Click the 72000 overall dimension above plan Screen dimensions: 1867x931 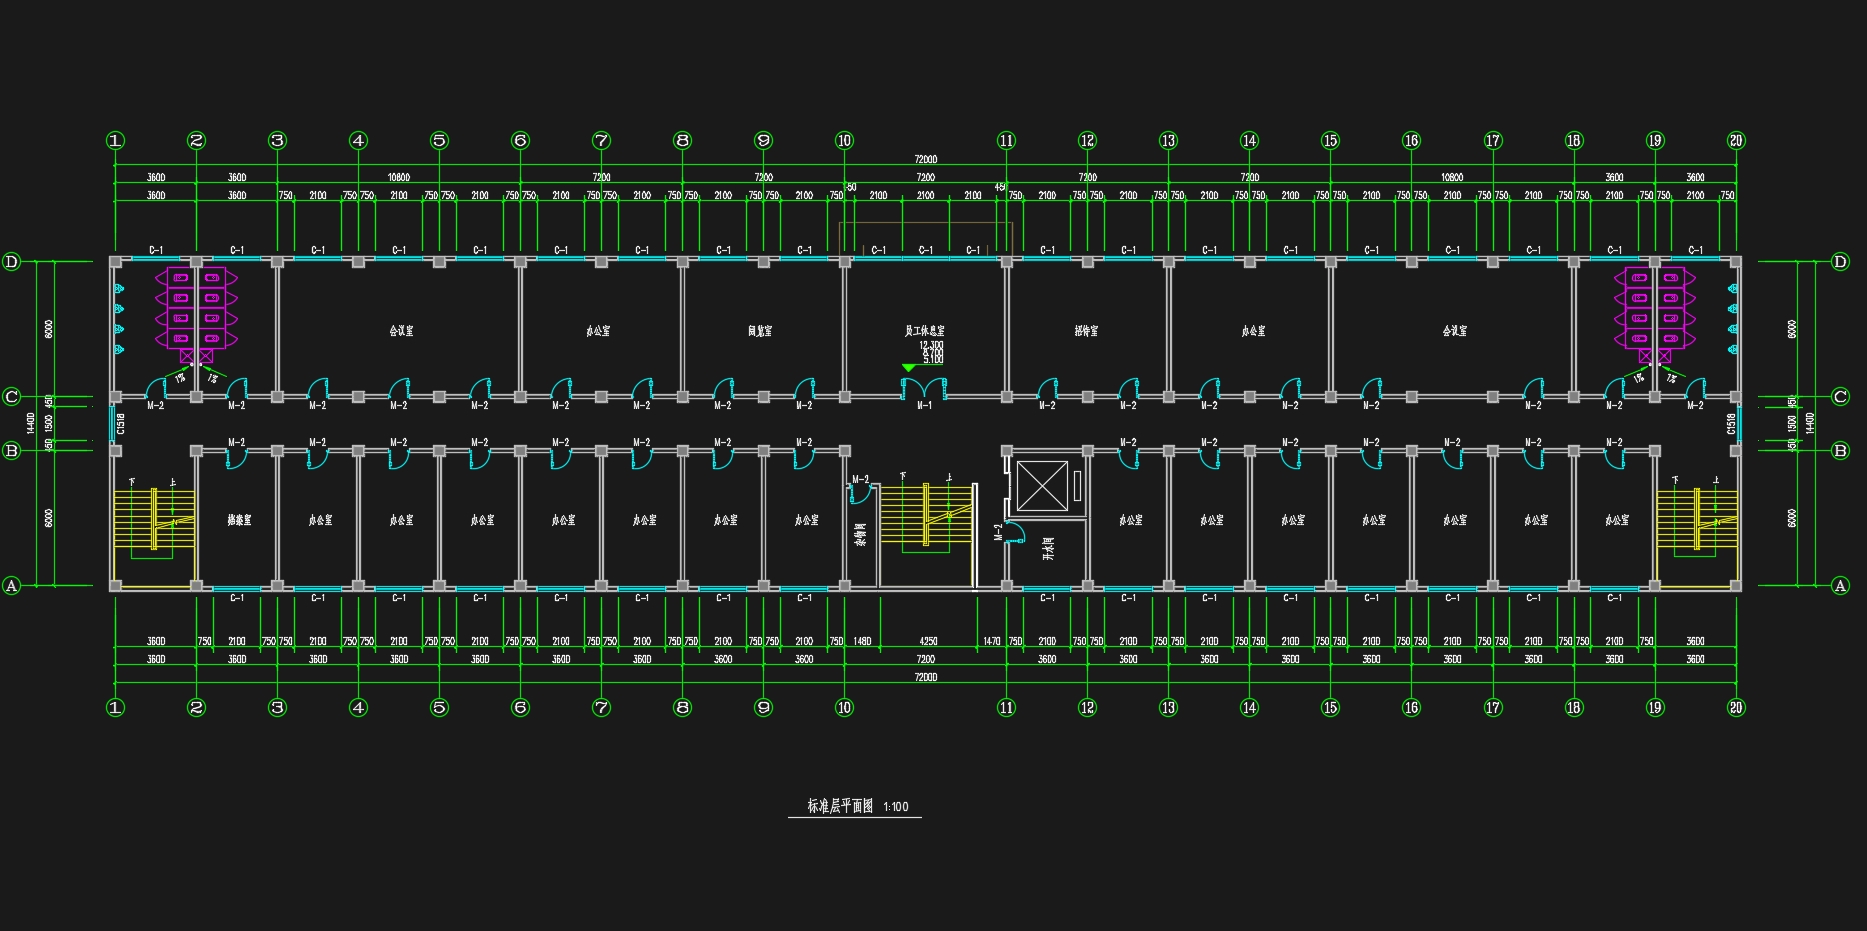click(925, 159)
